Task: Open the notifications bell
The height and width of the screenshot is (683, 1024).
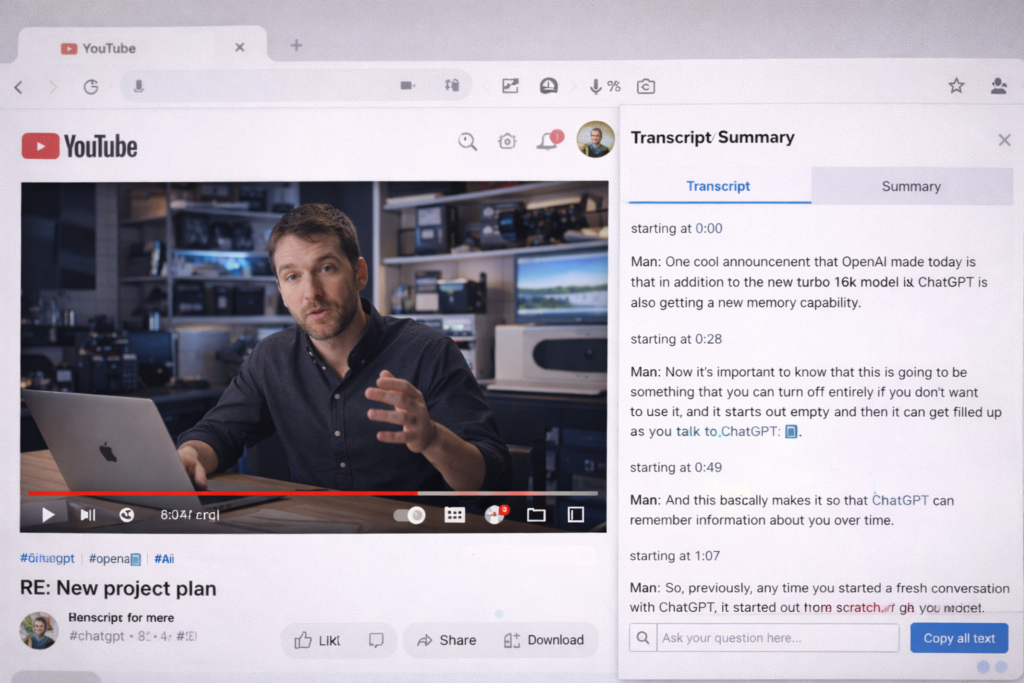Action: pos(546,142)
